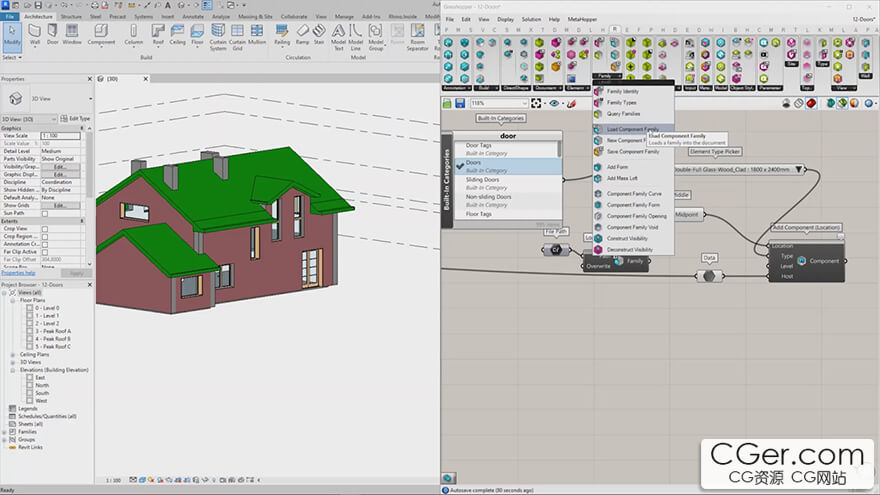Expand the Ceiling Plans tree node
Viewport: 880px width, 495px height.
(x=12, y=355)
